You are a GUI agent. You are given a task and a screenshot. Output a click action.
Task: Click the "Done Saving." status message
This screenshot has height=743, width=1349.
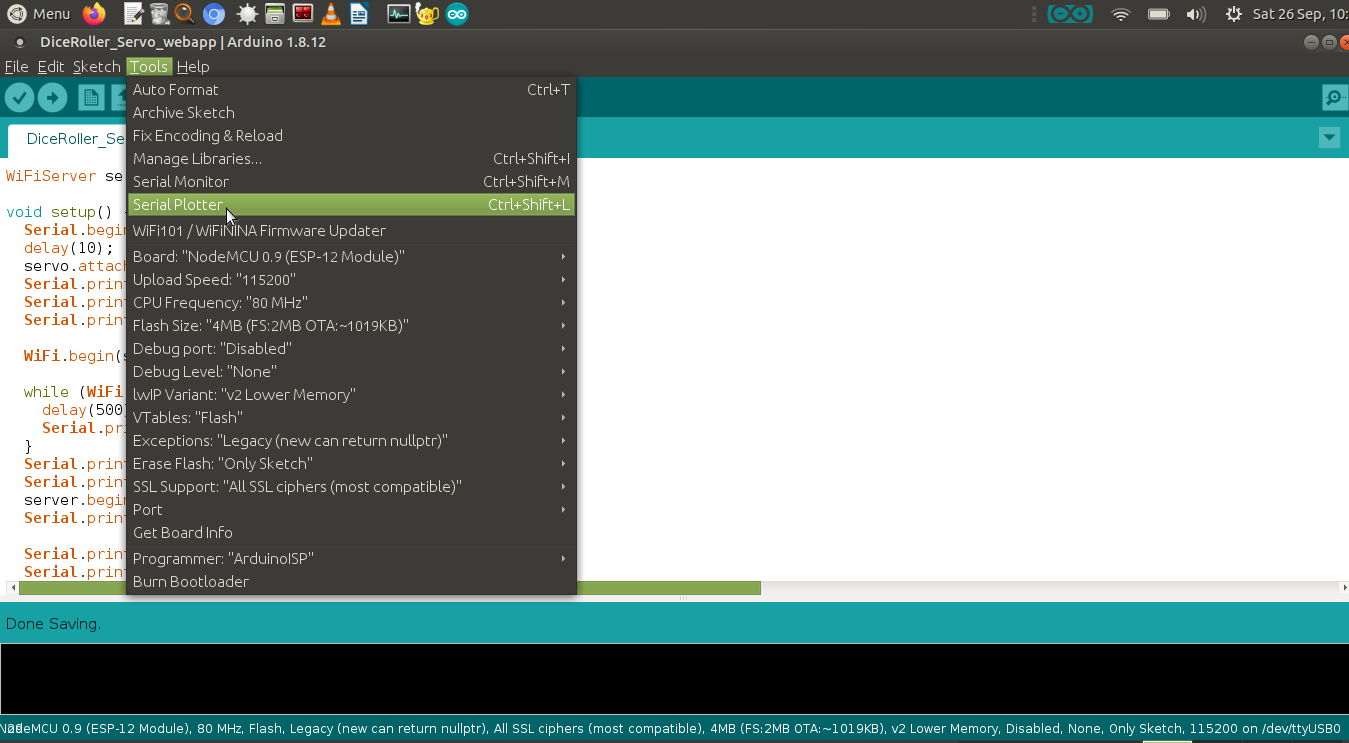click(53, 624)
